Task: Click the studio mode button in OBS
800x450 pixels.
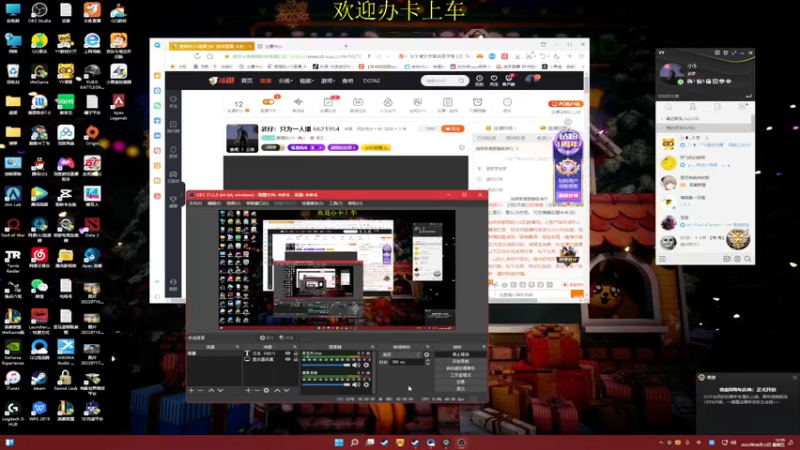Action: click(461, 375)
